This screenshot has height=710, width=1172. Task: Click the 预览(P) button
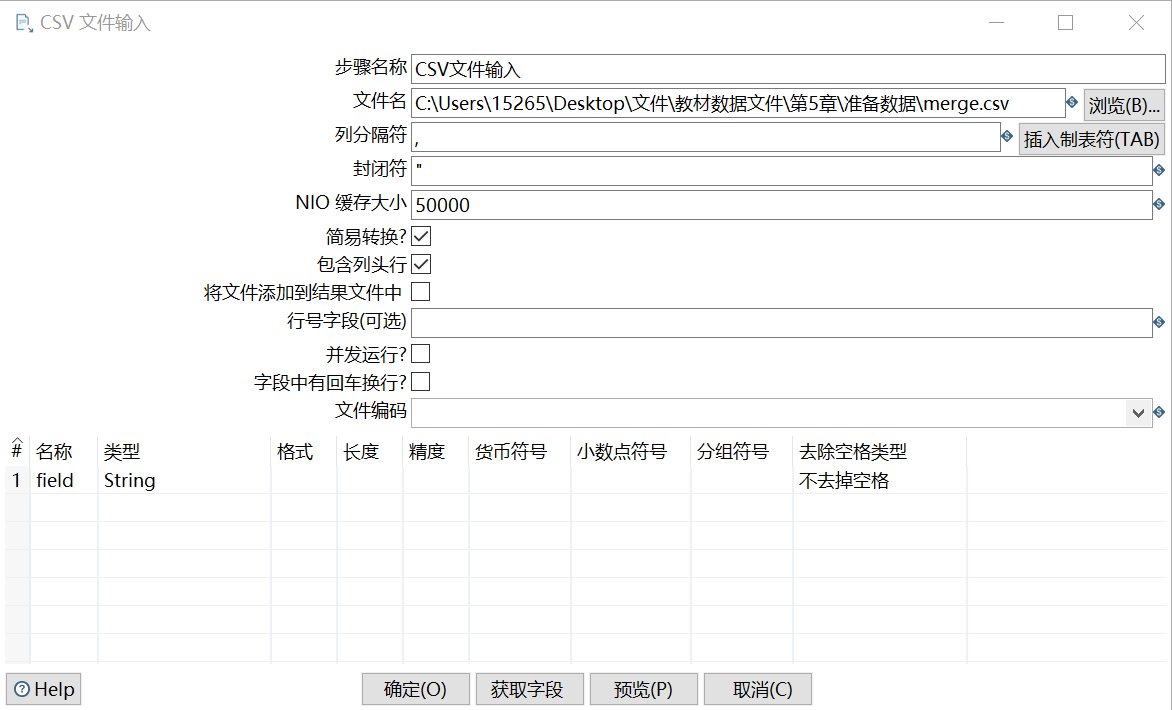click(x=644, y=689)
